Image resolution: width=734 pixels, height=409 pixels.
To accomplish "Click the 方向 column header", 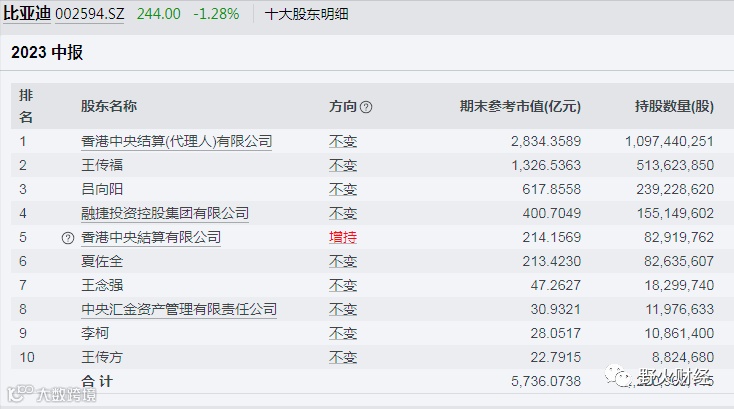I will pos(343,106).
